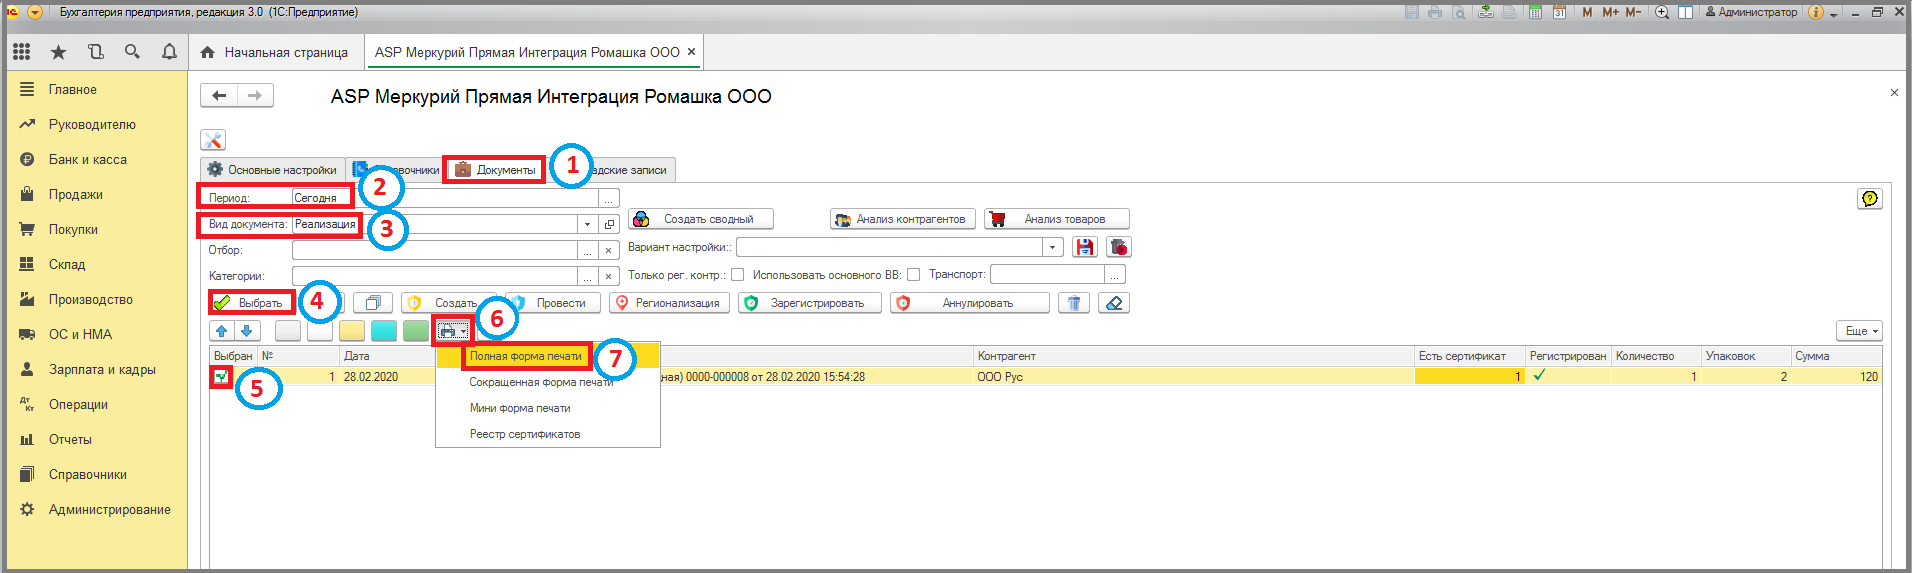Viewport: 1912px width, 573px height.
Task: Toggle 'Использовать основного ВВ' checkbox
Action: coord(913,275)
